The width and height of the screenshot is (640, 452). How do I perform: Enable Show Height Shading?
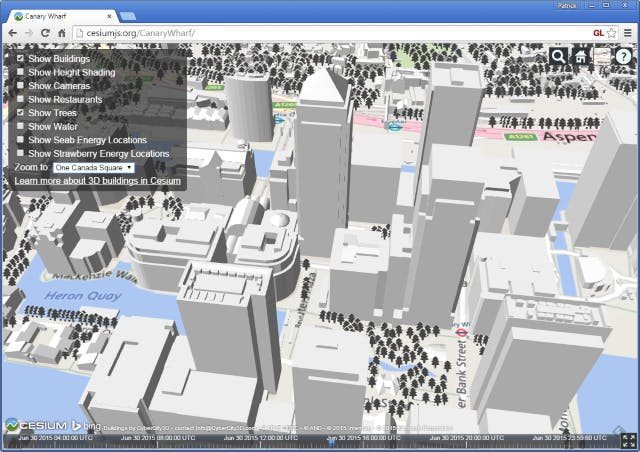20,72
